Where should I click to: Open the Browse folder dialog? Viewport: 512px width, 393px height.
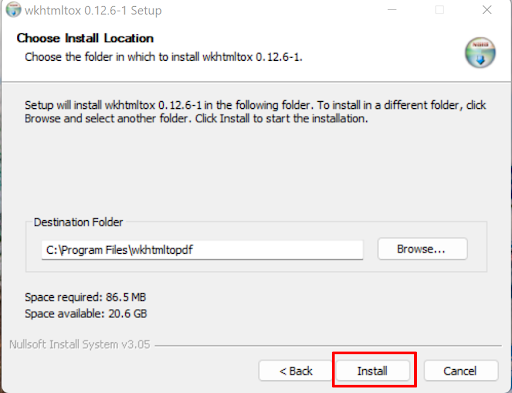click(422, 249)
